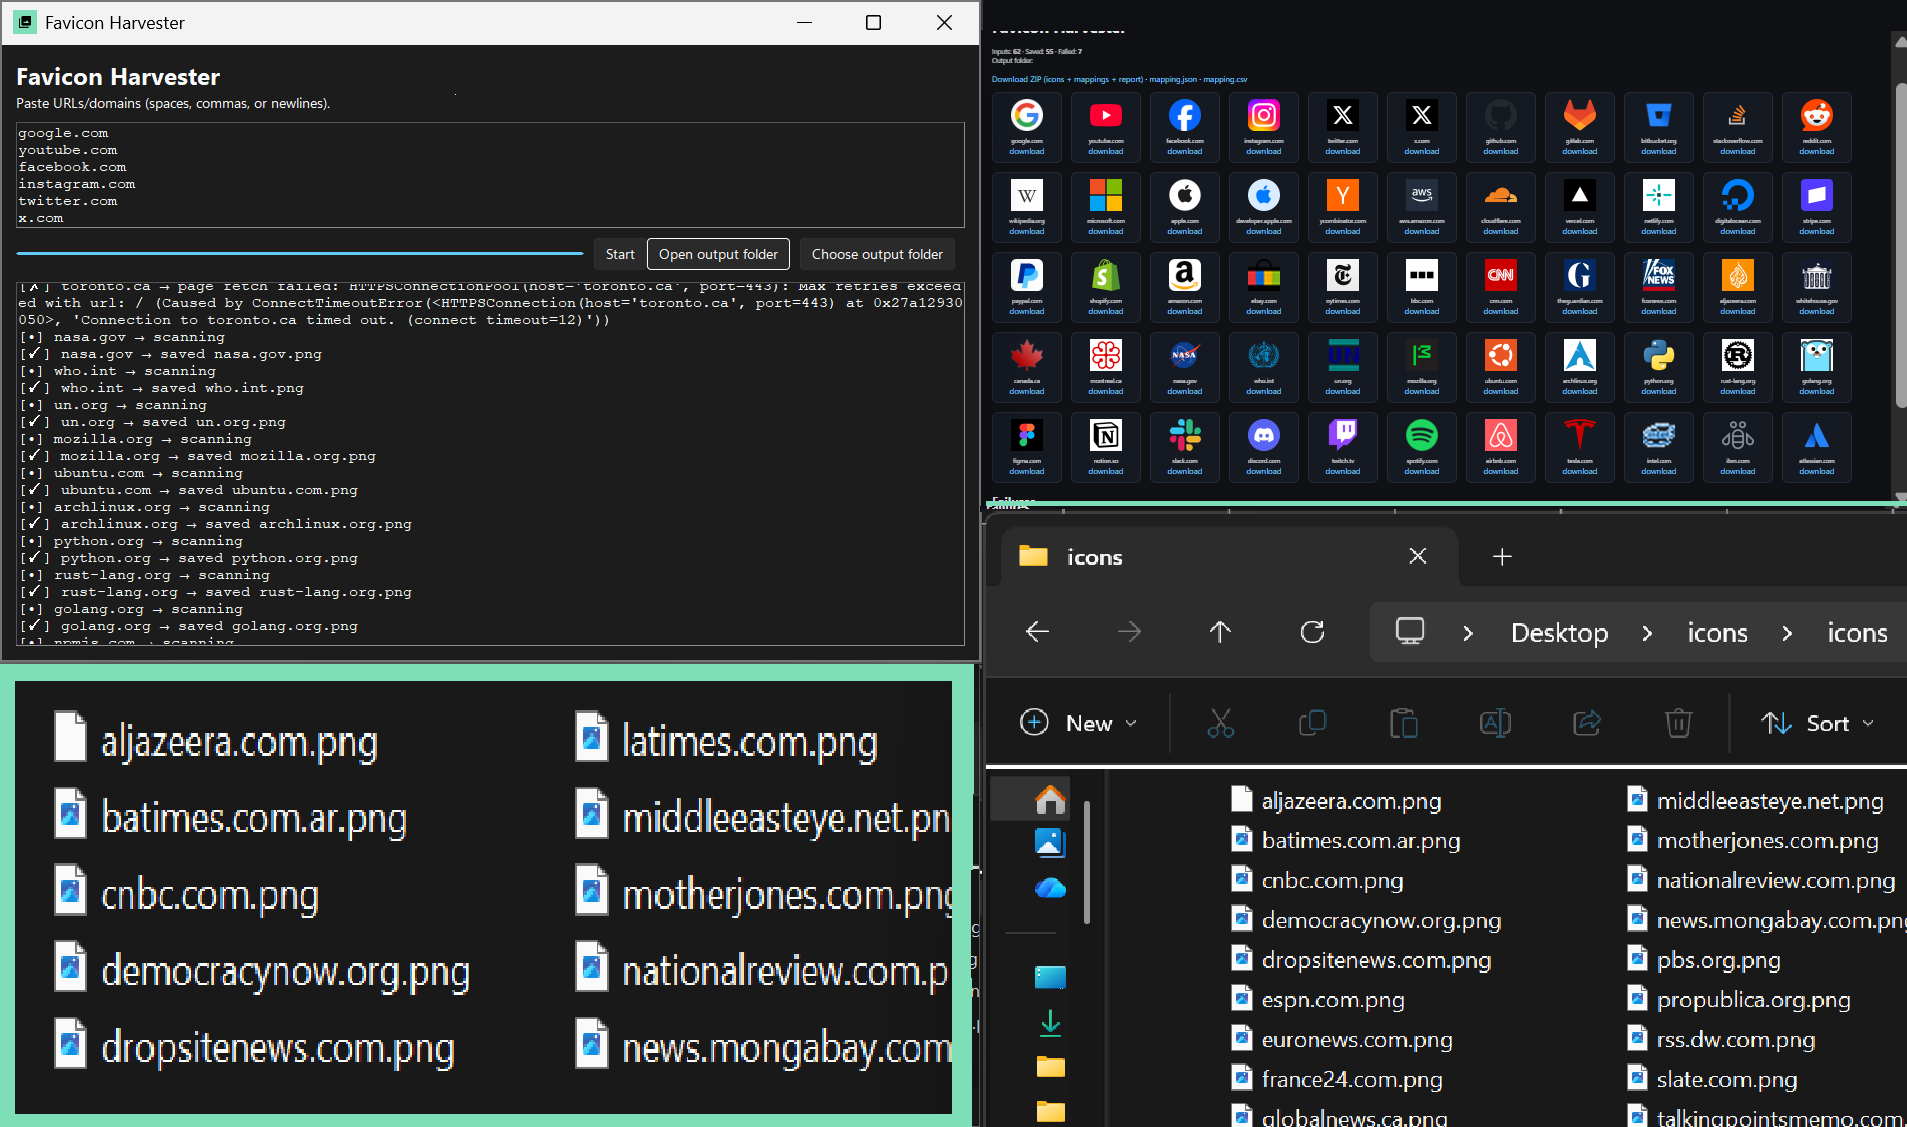Cut the selection using the scissors icon

1222,723
